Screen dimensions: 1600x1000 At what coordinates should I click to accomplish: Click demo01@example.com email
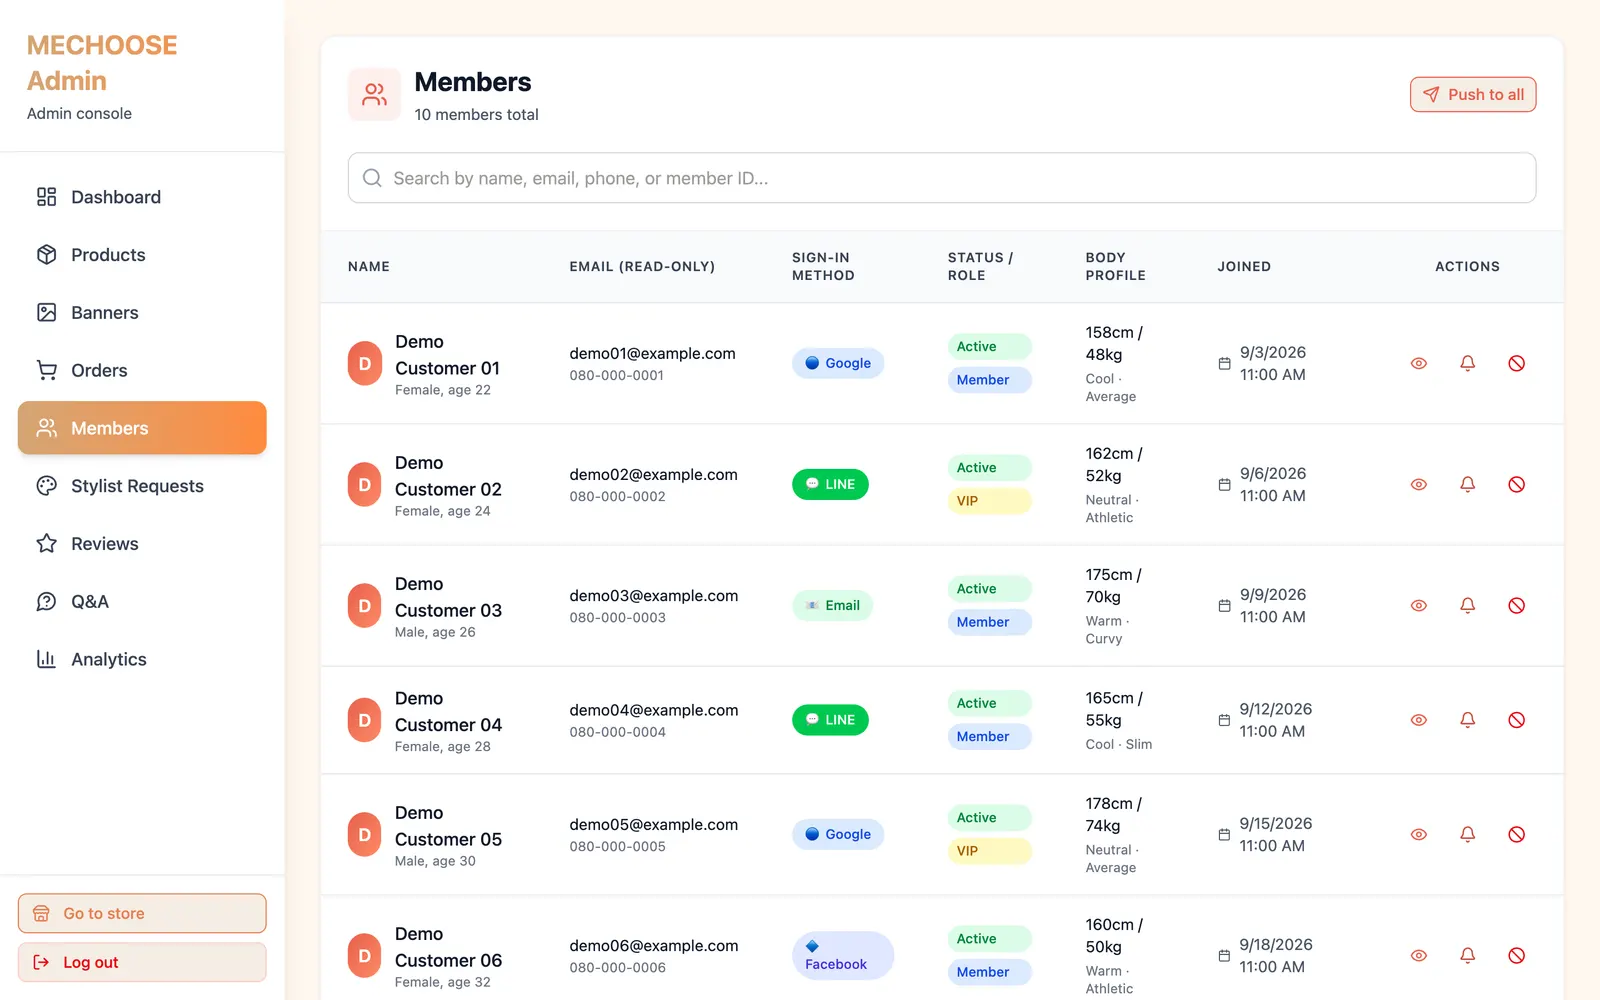coord(652,353)
